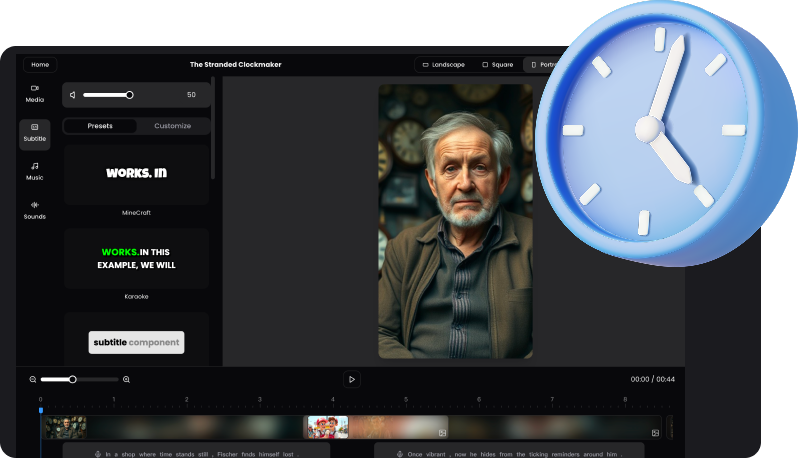This screenshot has height=458, width=798.
Task: Click microphone icon on first subtitle segment
Action: click(96, 453)
